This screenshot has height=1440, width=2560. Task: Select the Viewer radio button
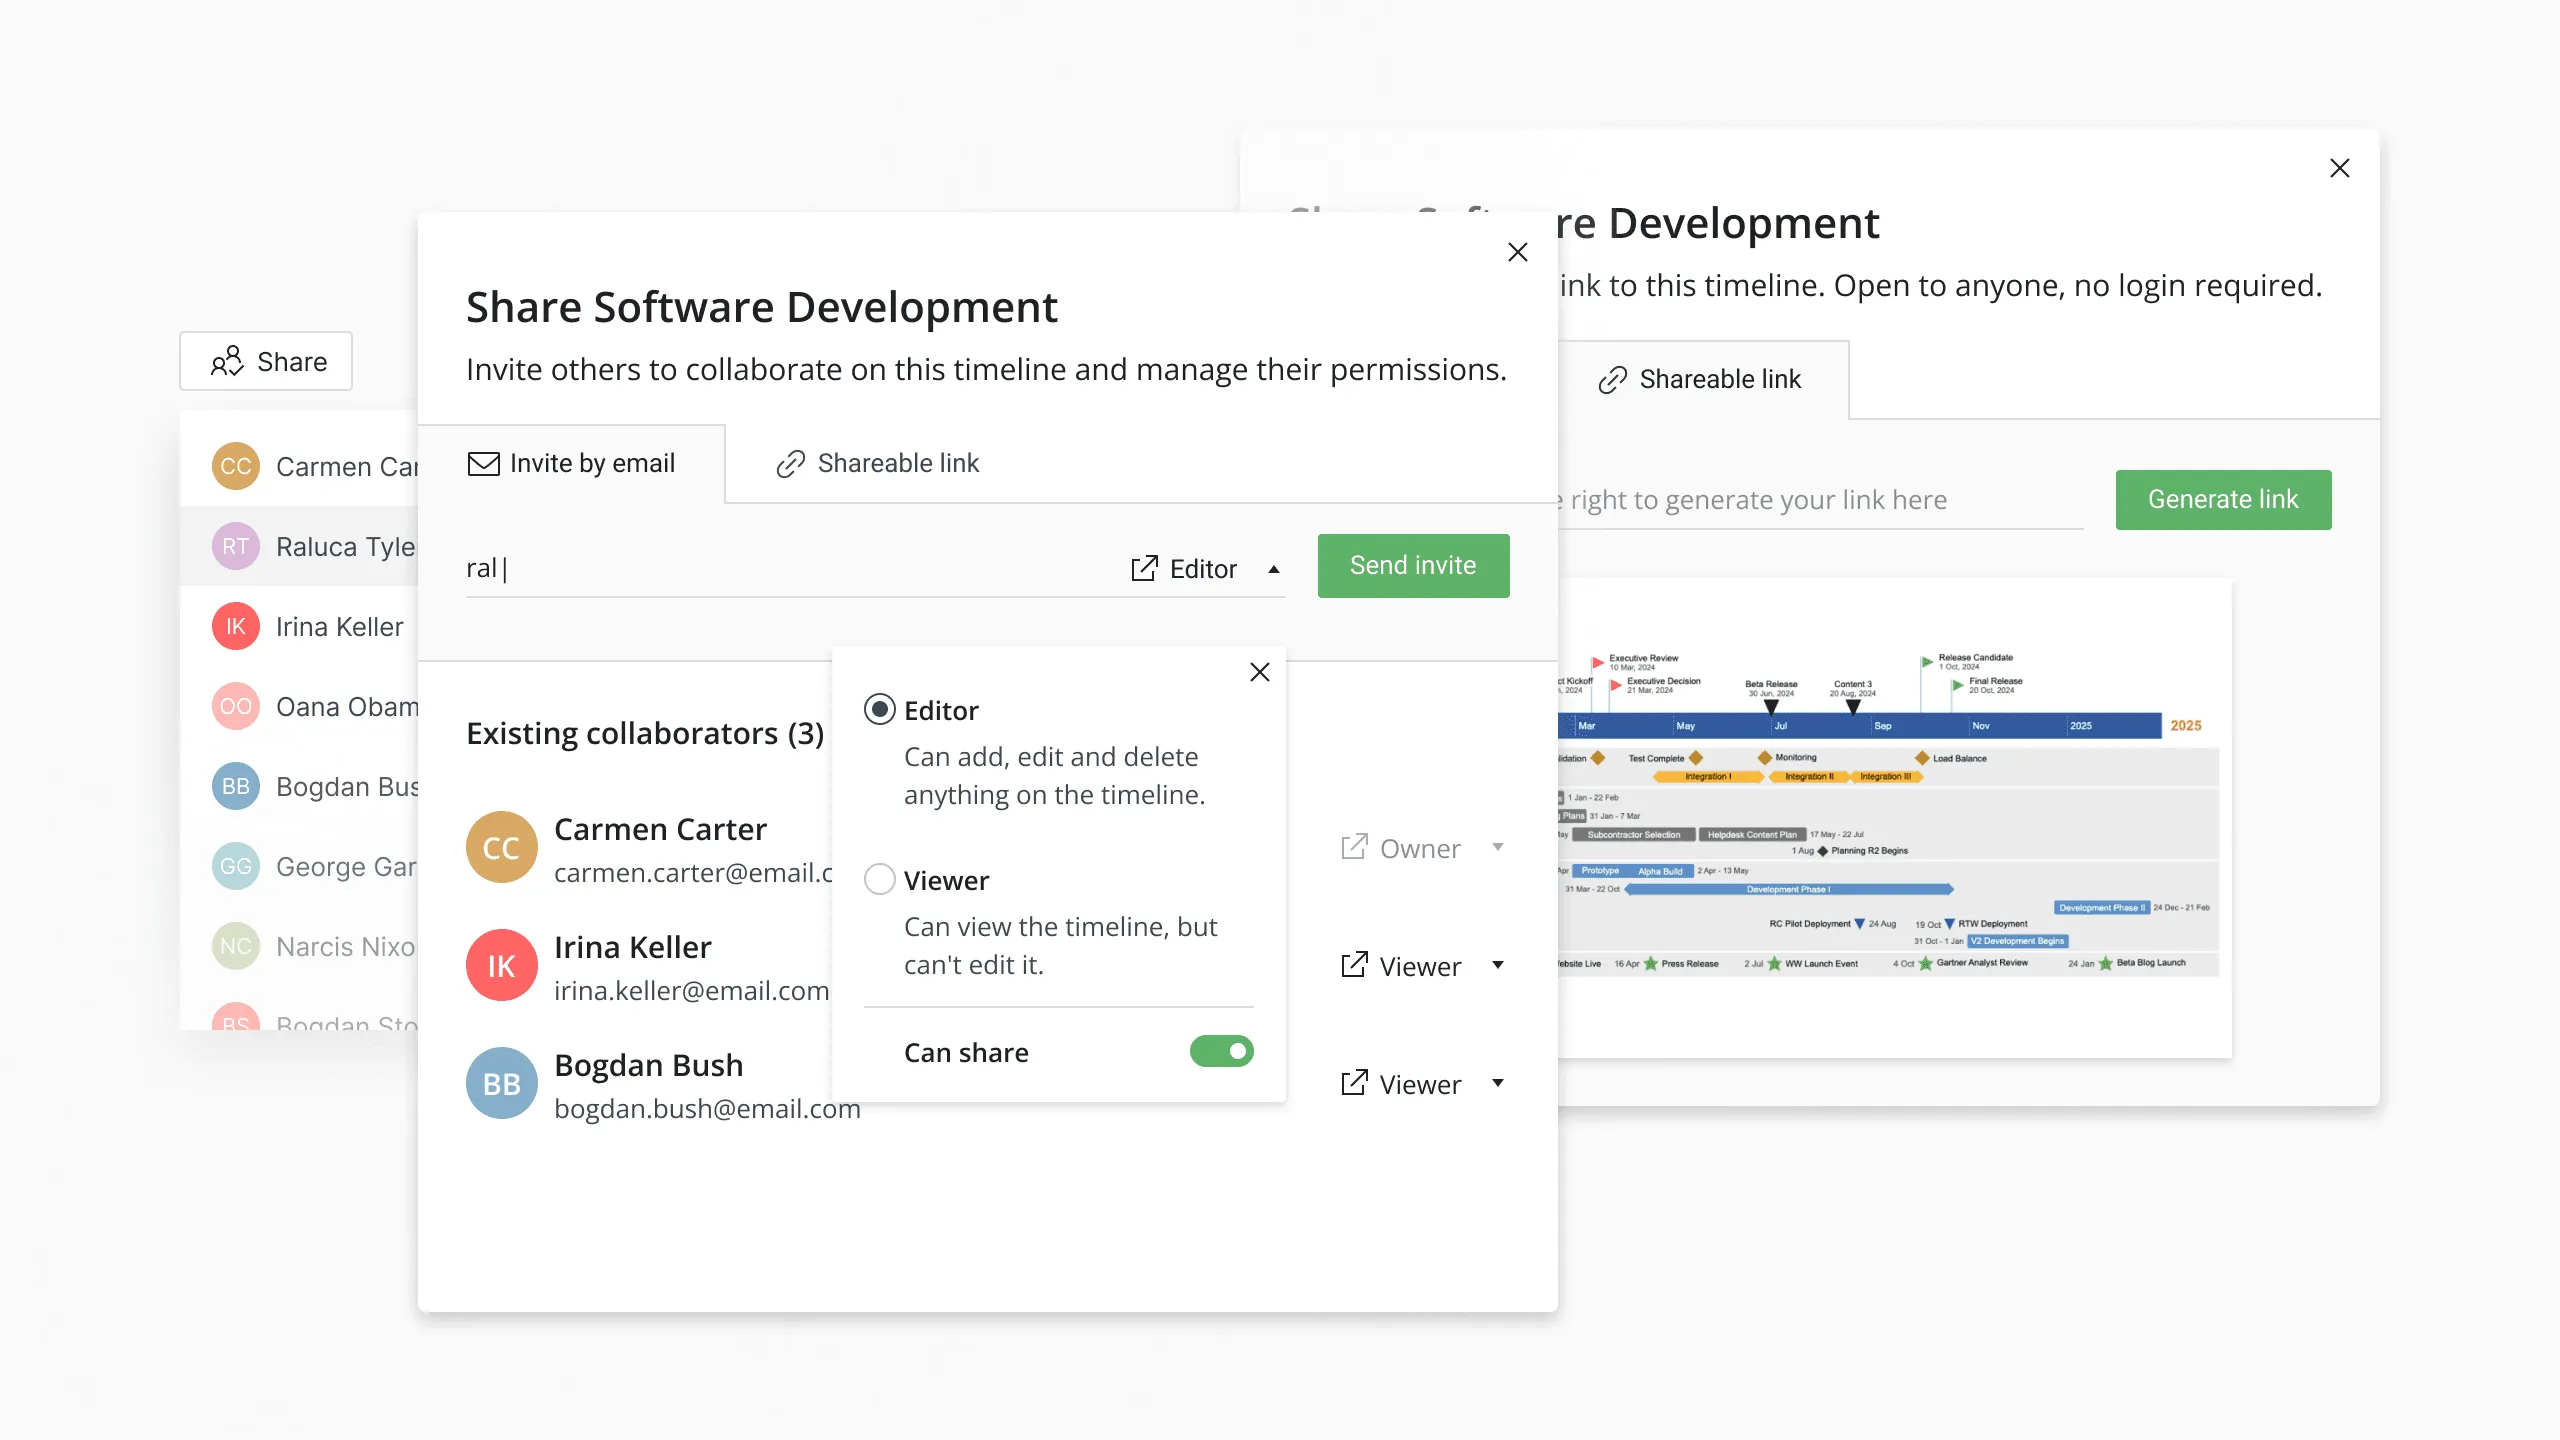pyautogui.click(x=879, y=877)
